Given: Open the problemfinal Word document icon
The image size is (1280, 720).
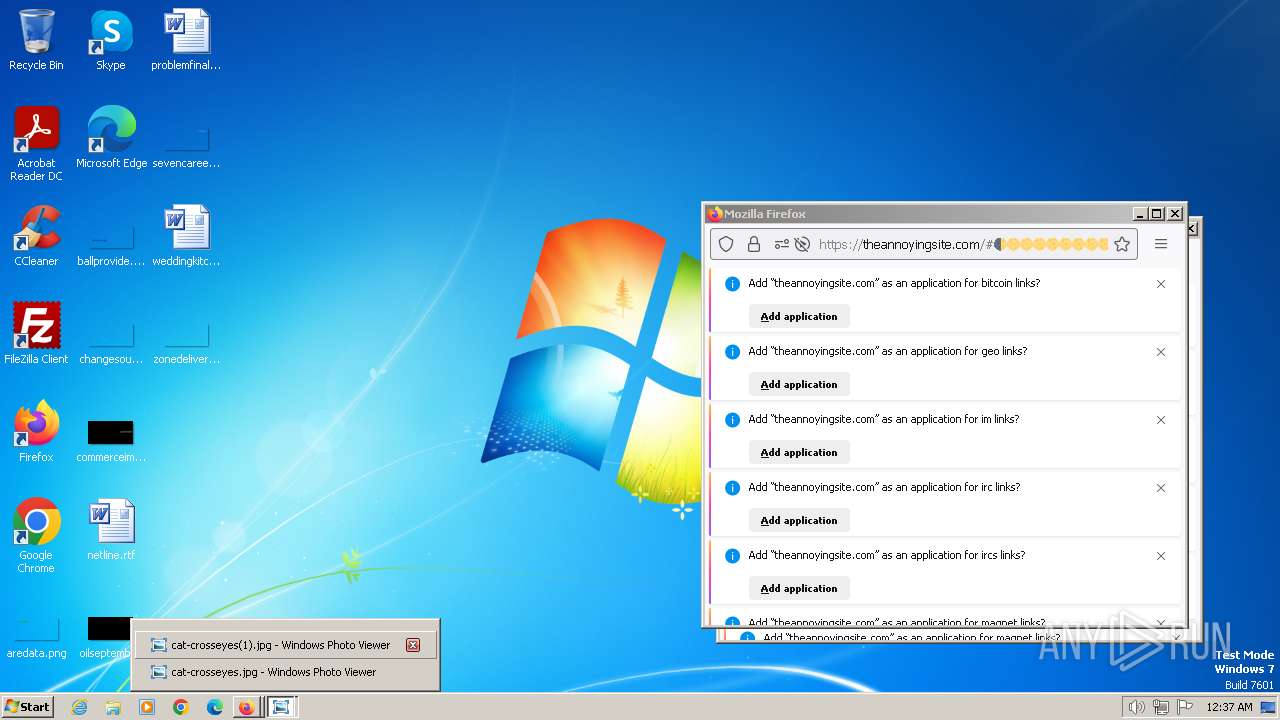Looking at the screenshot, I should click(x=186, y=40).
